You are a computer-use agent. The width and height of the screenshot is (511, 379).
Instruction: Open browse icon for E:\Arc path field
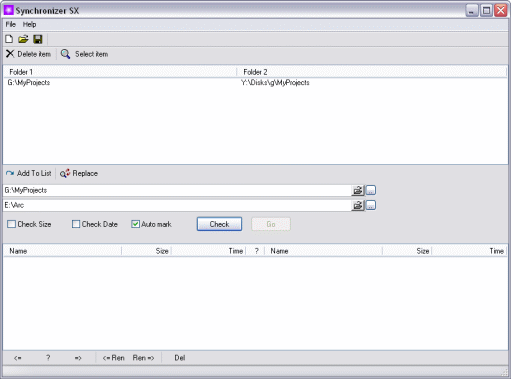coord(358,205)
